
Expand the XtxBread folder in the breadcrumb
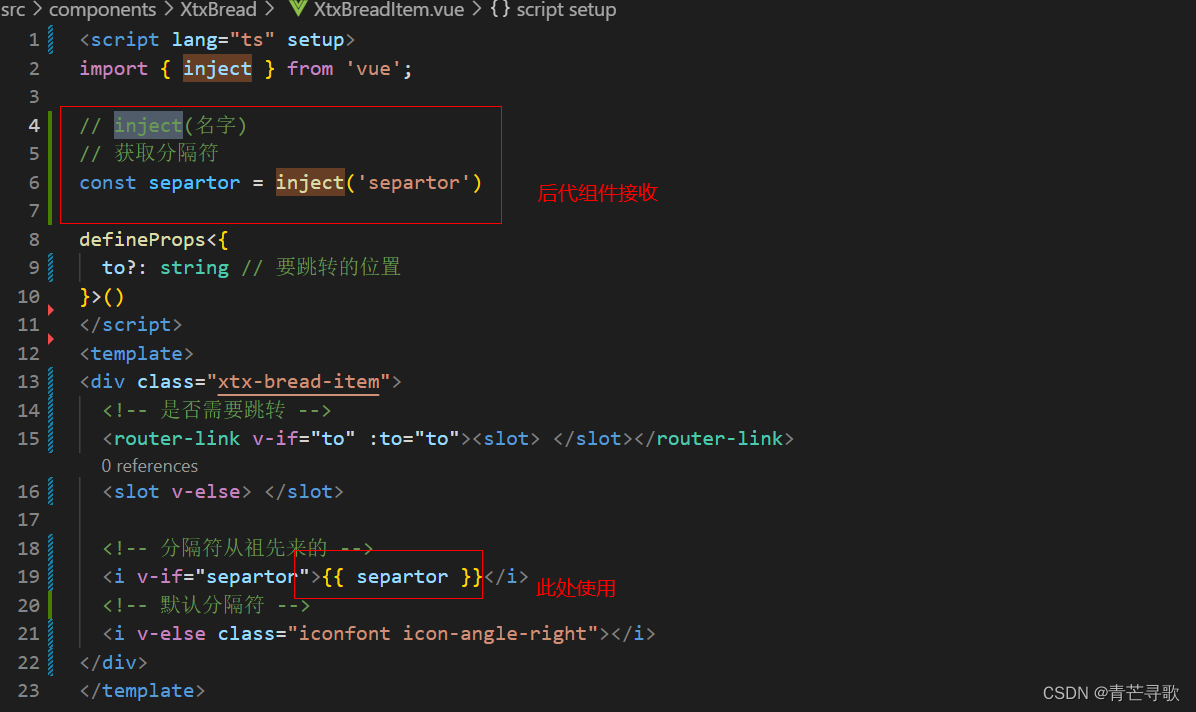point(218,11)
